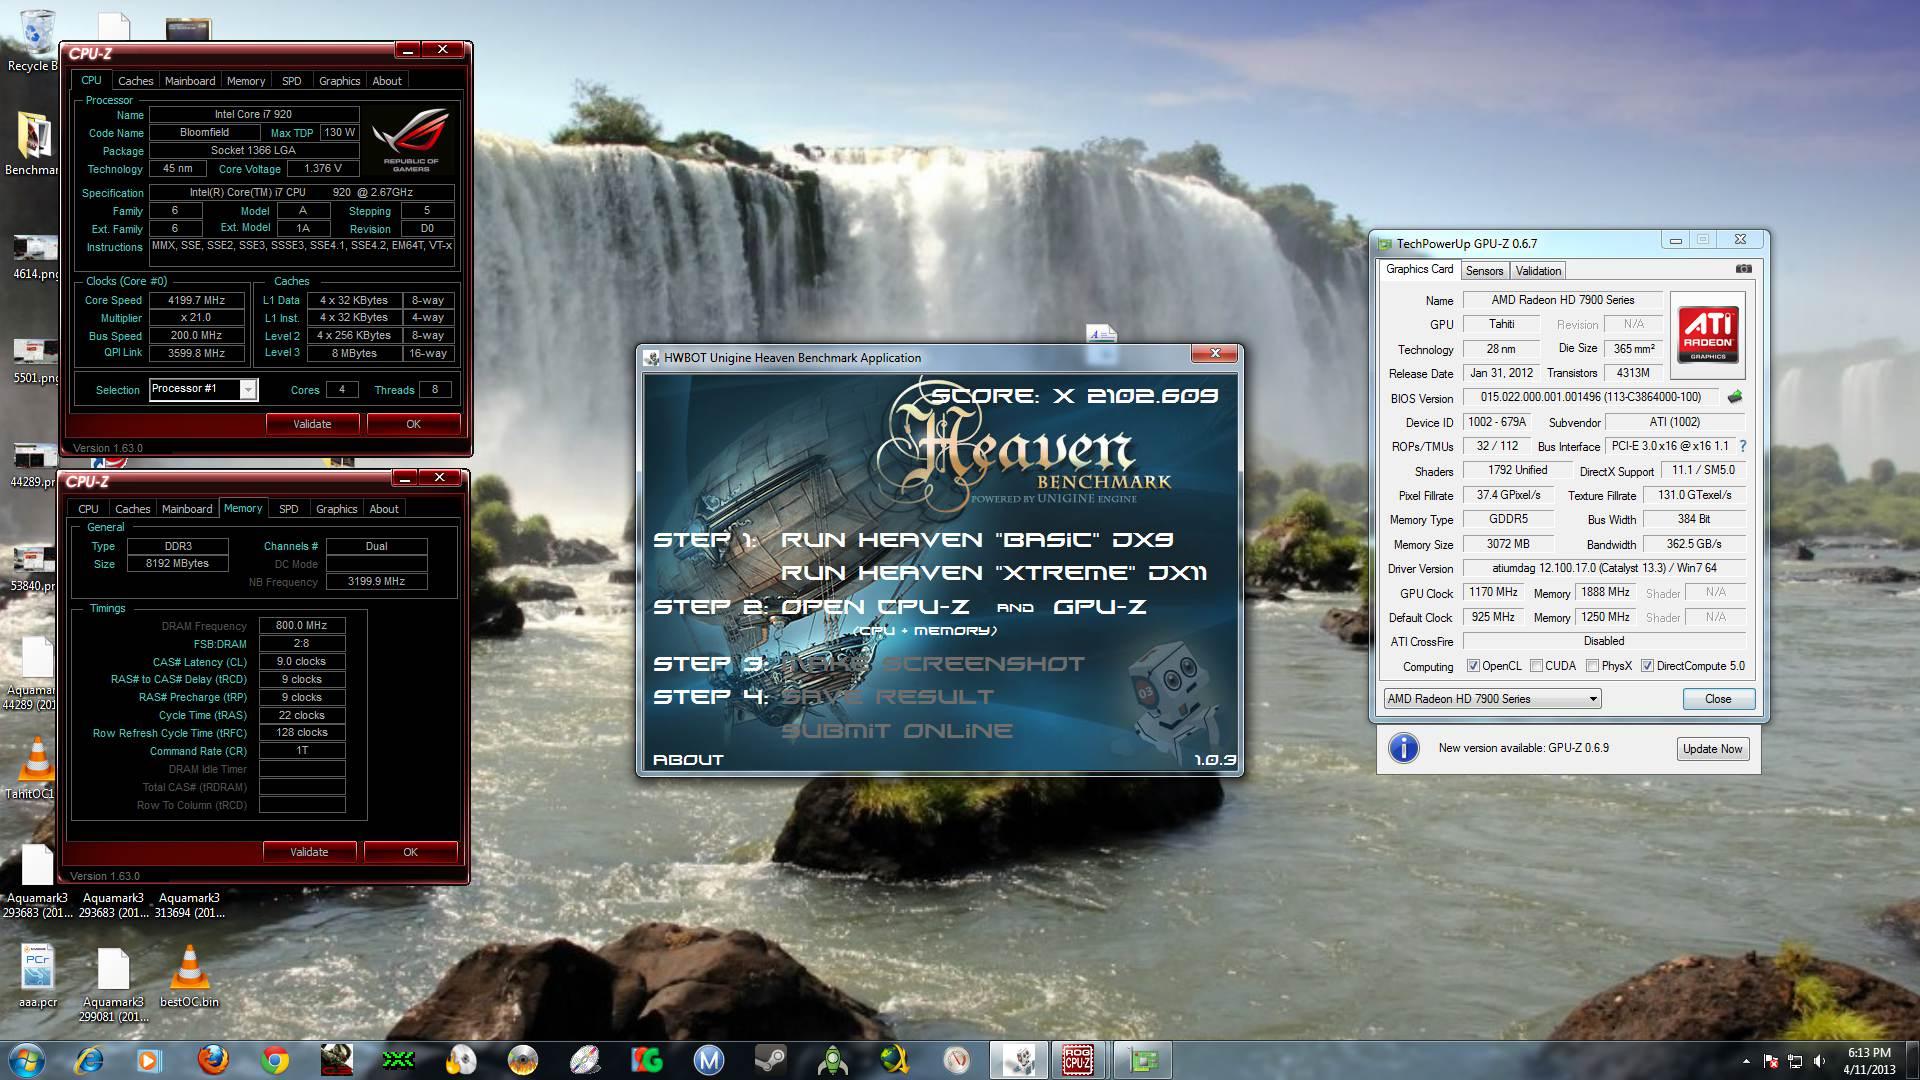Open the bestOC.bin VLC file on desktop
The height and width of the screenshot is (1080, 1920).
click(189, 975)
